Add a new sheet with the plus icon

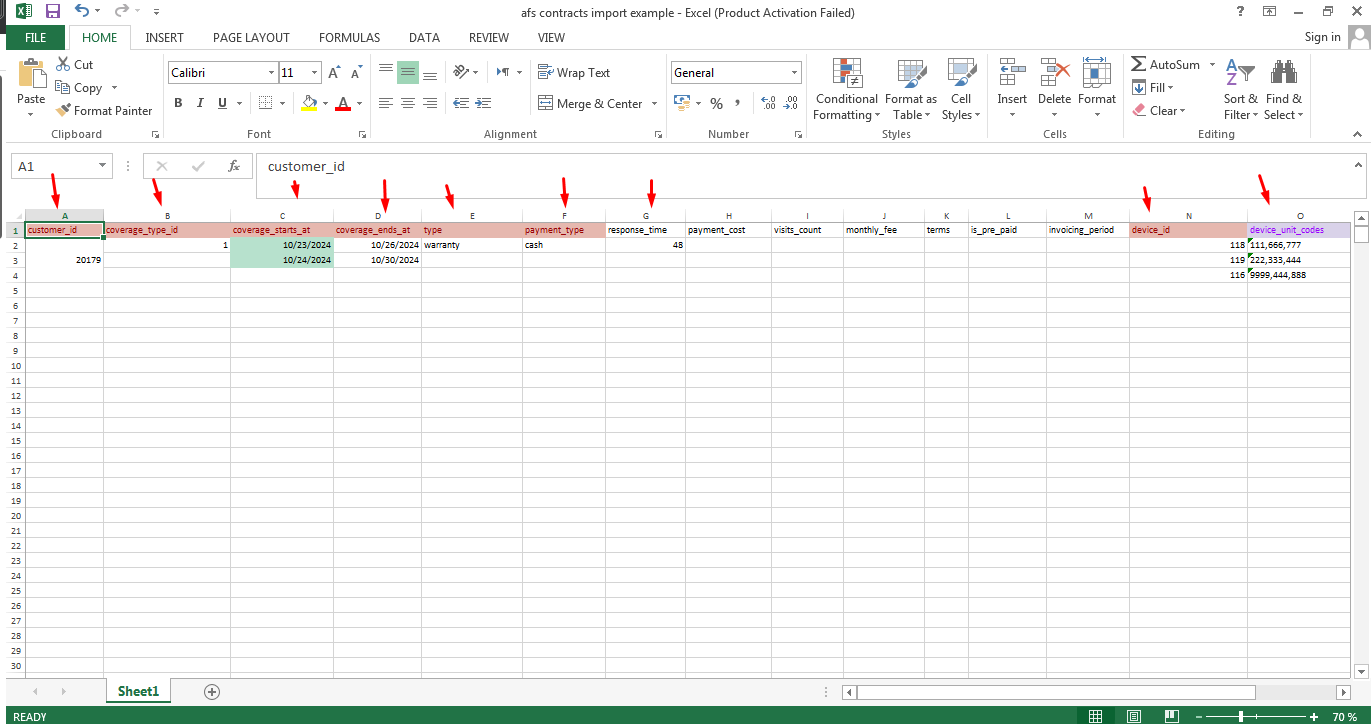211,691
